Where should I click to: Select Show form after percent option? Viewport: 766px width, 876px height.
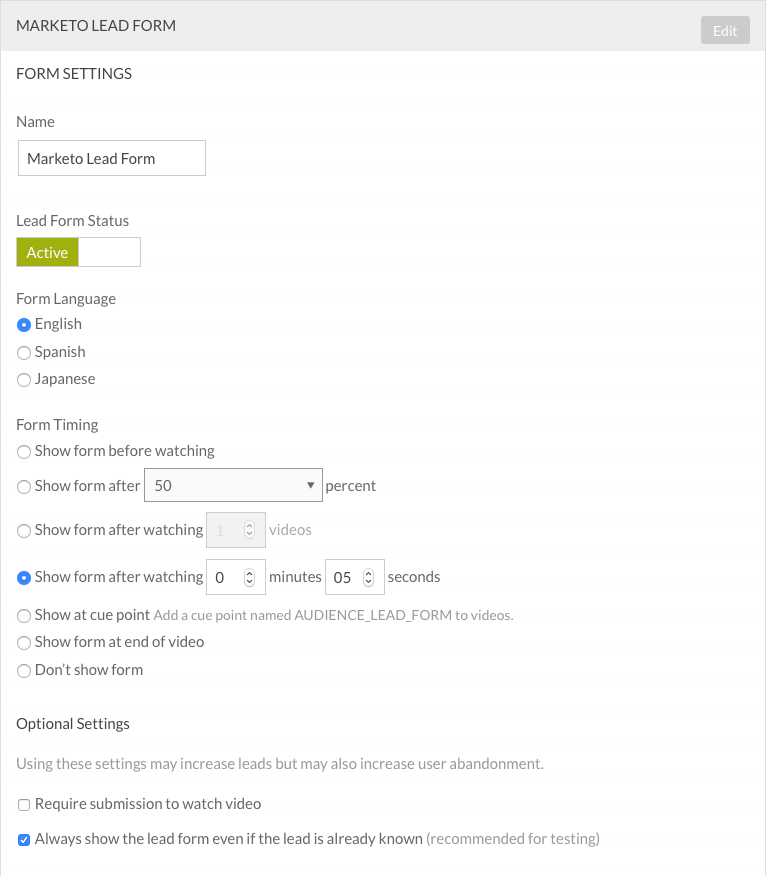[x=24, y=487]
